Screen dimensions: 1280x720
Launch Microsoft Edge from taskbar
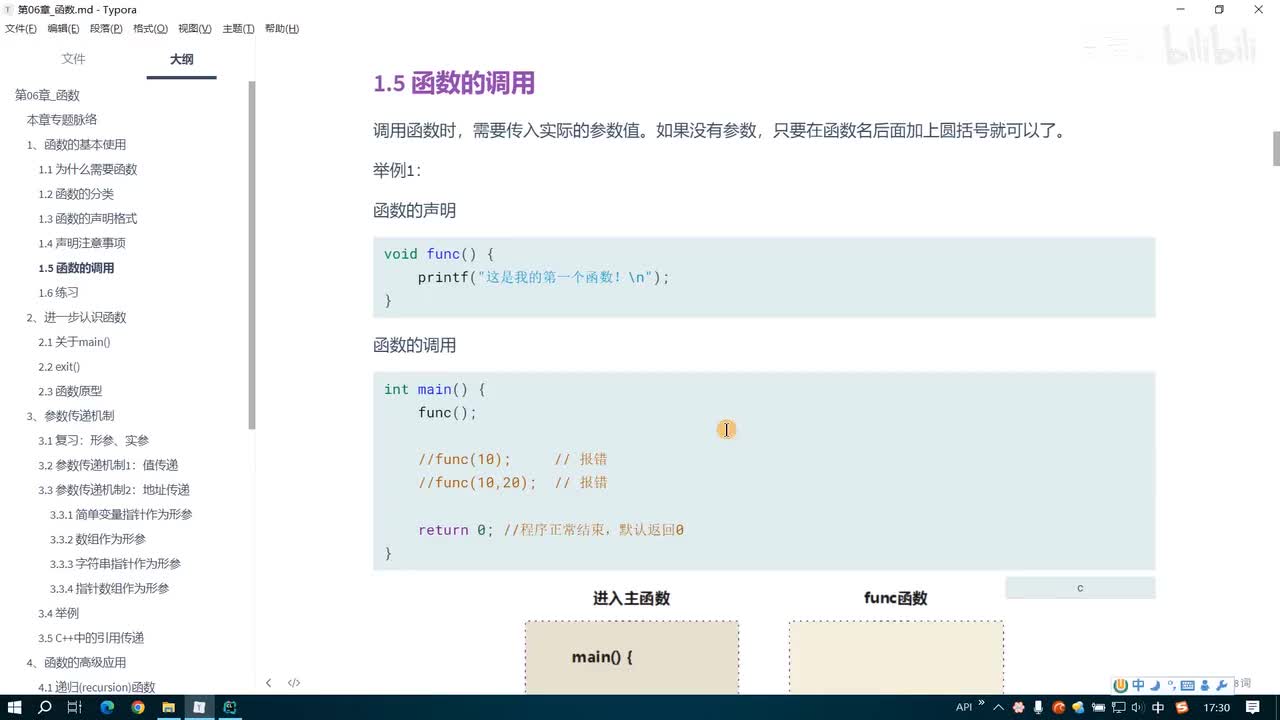(107, 707)
